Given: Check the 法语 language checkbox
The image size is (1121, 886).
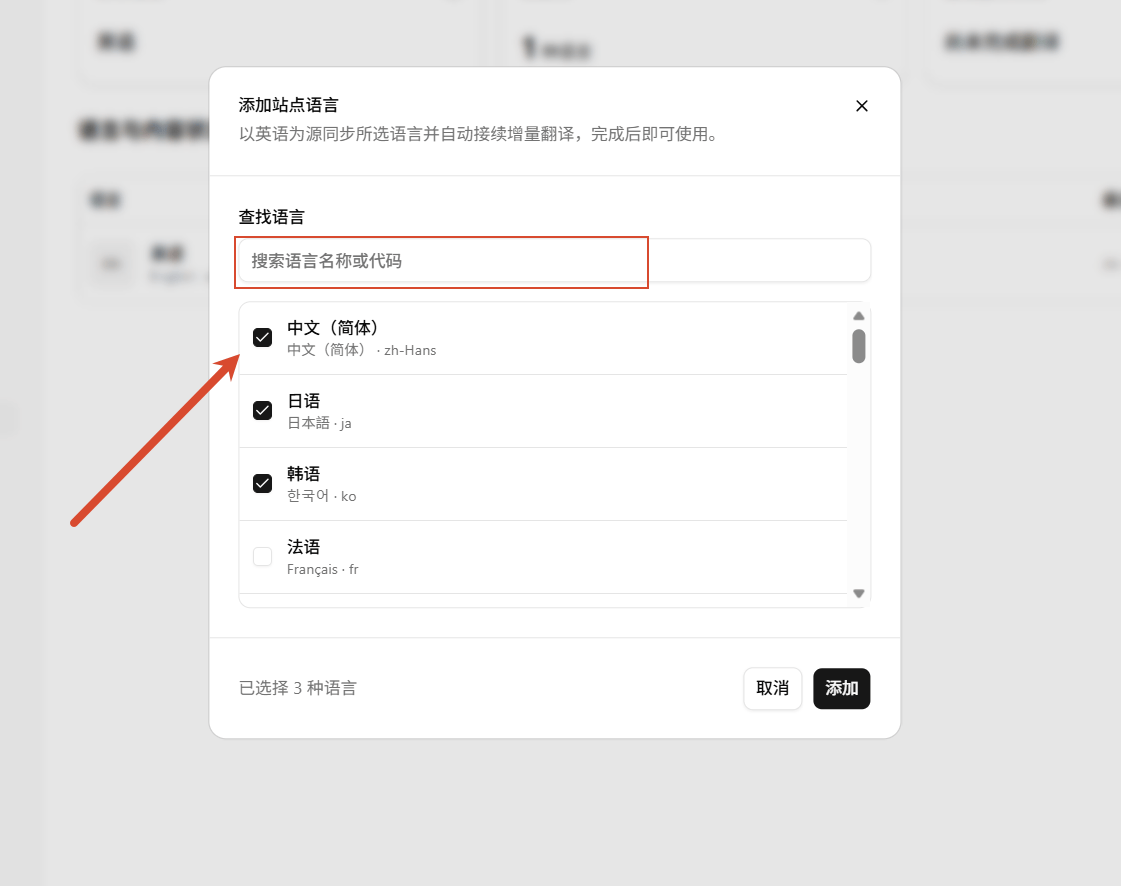Looking at the screenshot, I should point(262,556).
